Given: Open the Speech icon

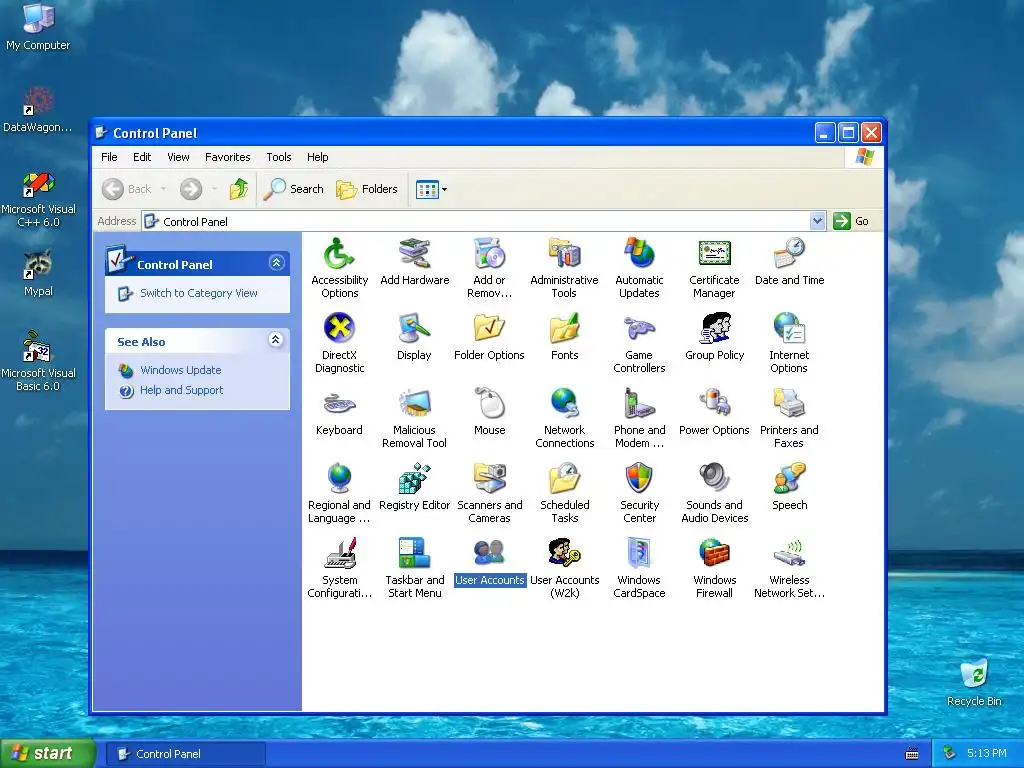Looking at the screenshot, I should pos(789,479).
